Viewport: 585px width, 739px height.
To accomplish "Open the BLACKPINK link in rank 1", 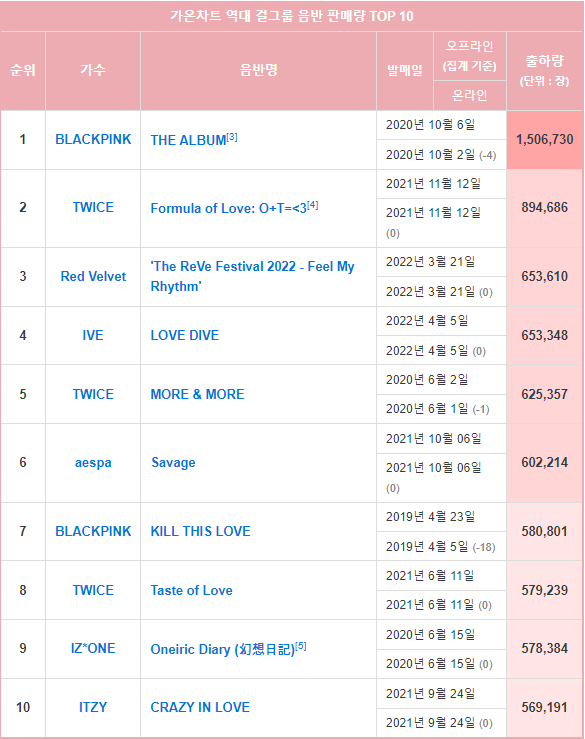I will (93, 140).
